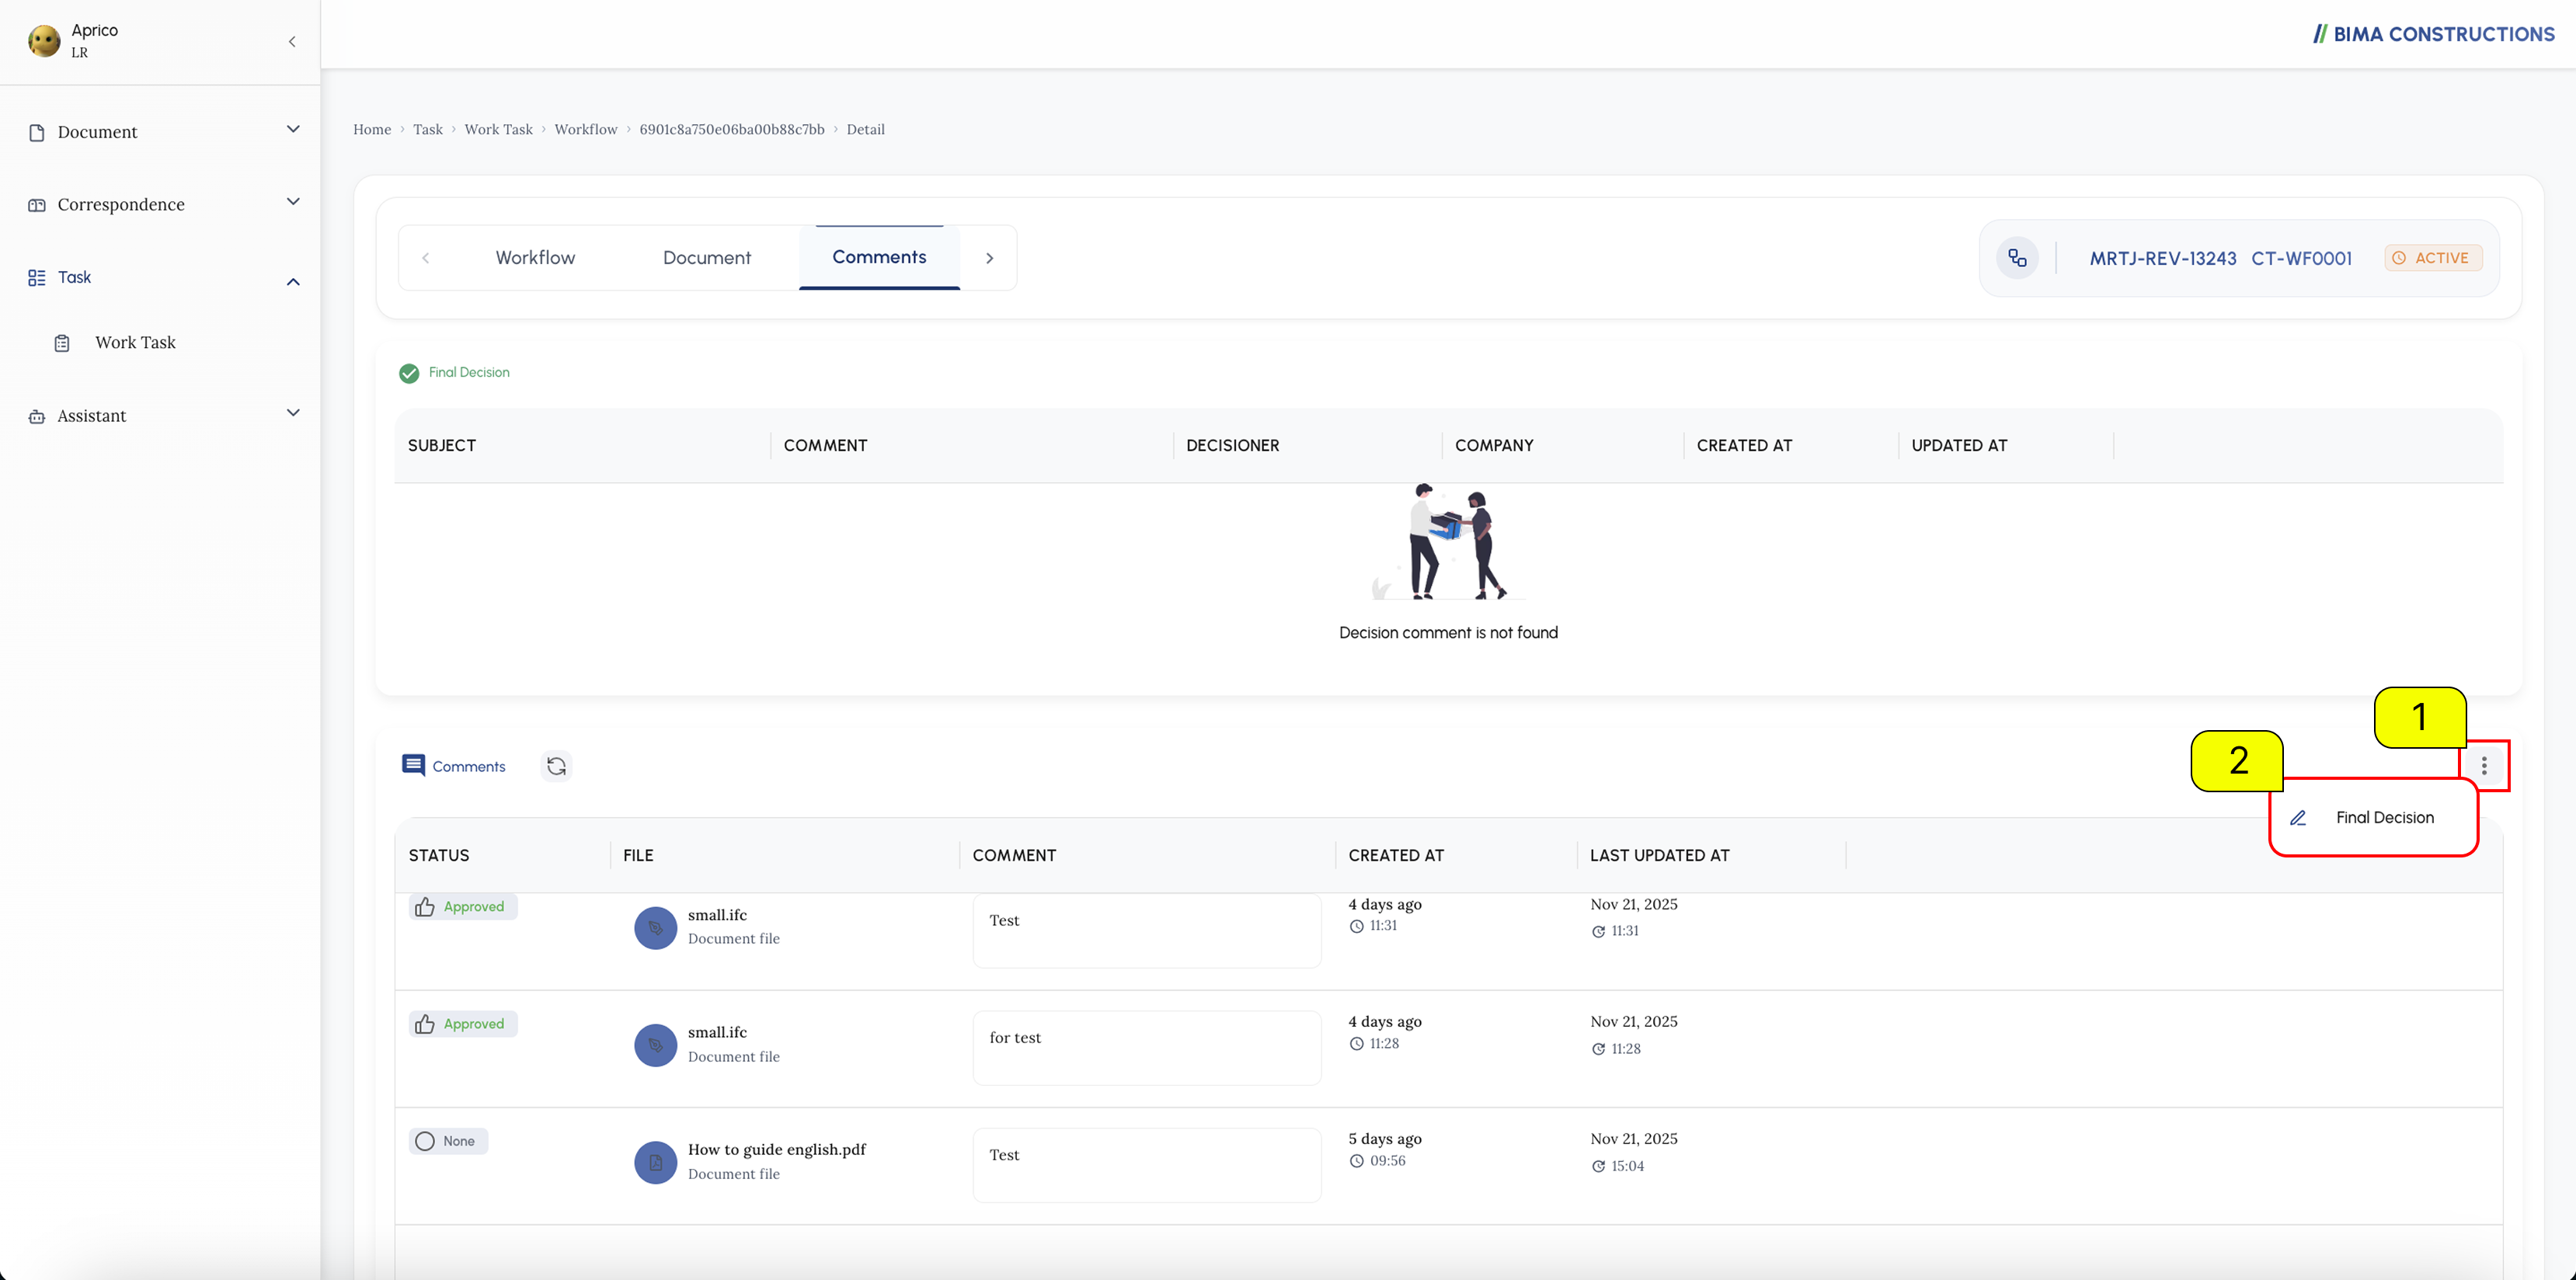Click the workflow link icon beside MRTJ-REV-13243

[2017, 258]
